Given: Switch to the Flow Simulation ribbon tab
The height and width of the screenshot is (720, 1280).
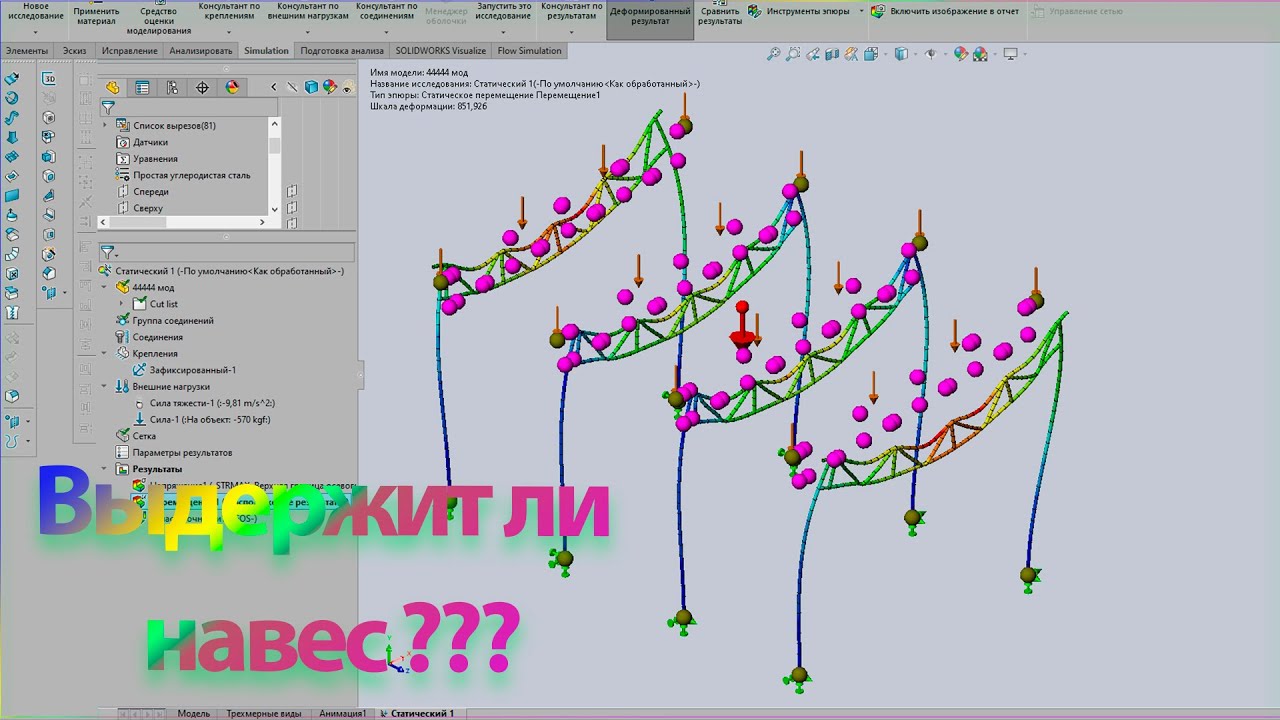Looking at the screenshot, I should tap(530, 50).
